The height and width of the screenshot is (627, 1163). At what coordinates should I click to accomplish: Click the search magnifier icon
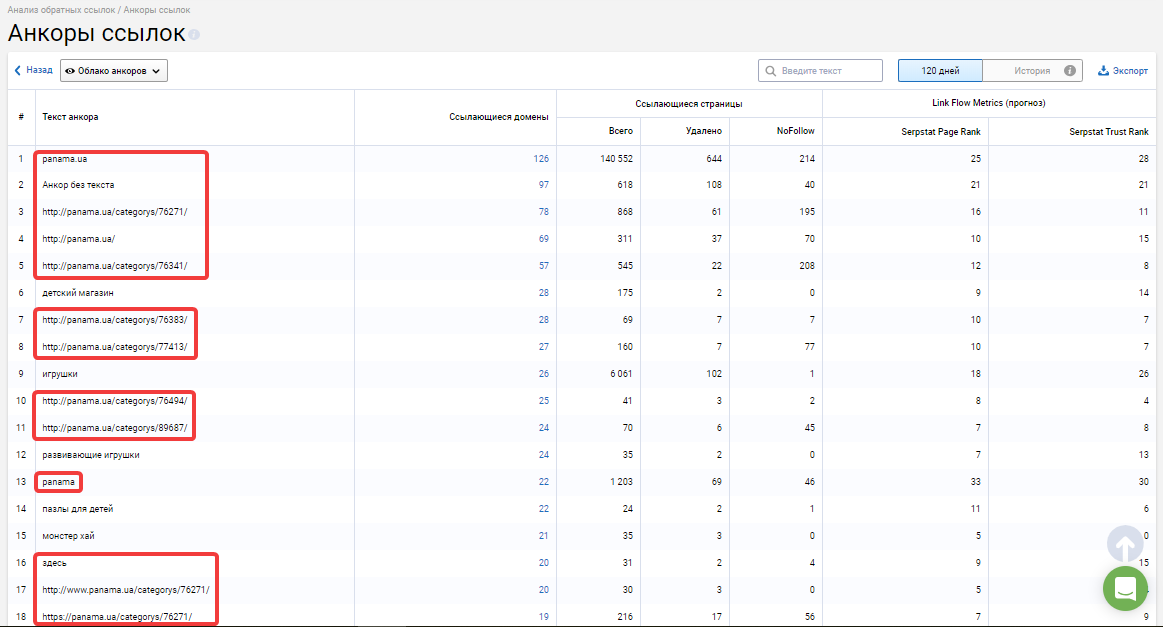(771, 70)
